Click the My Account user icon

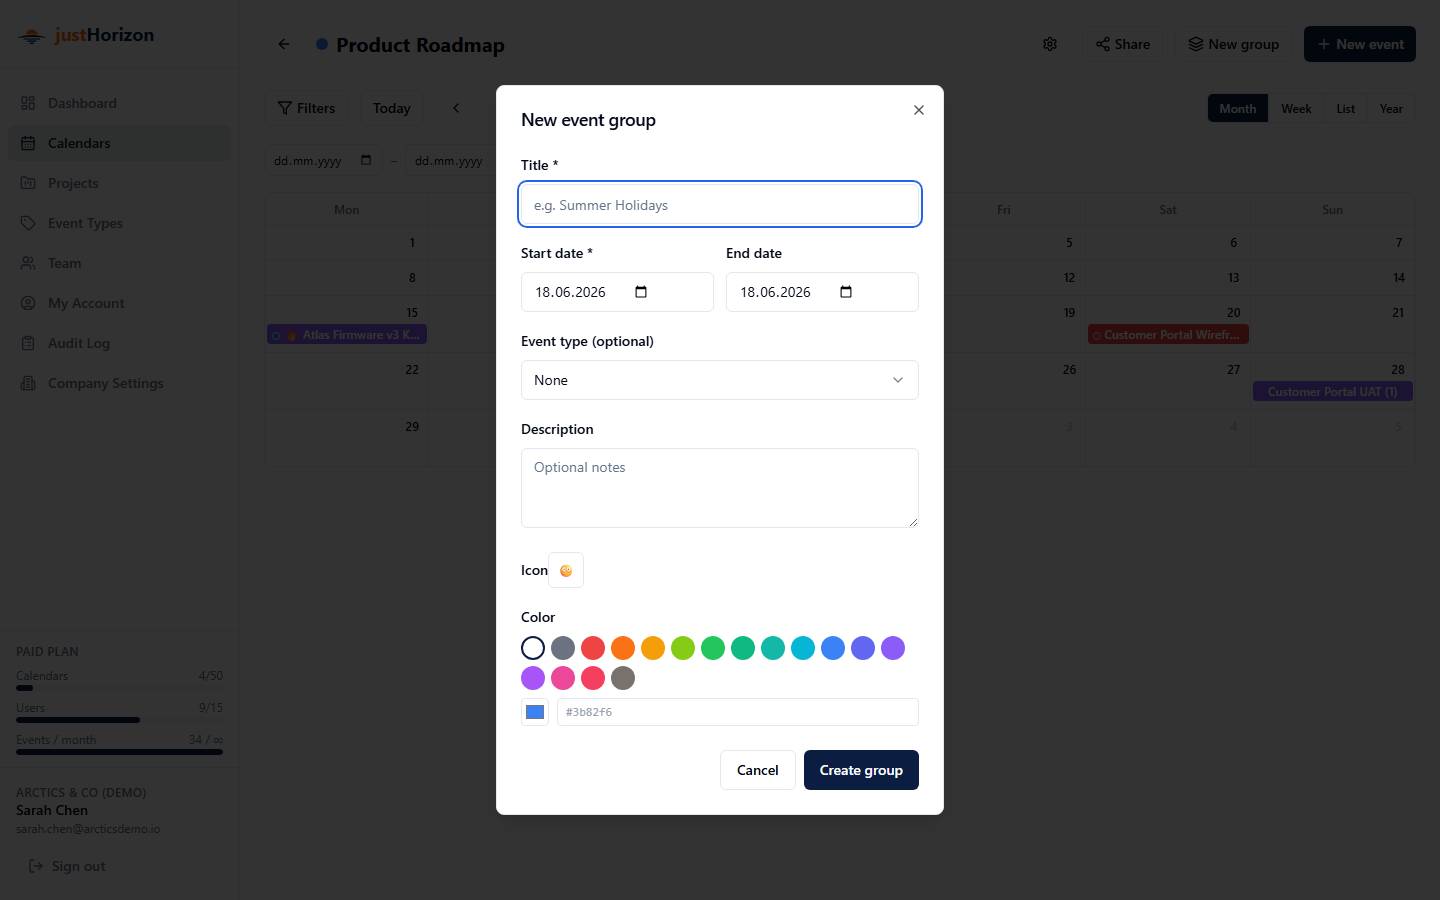[28, 303]
